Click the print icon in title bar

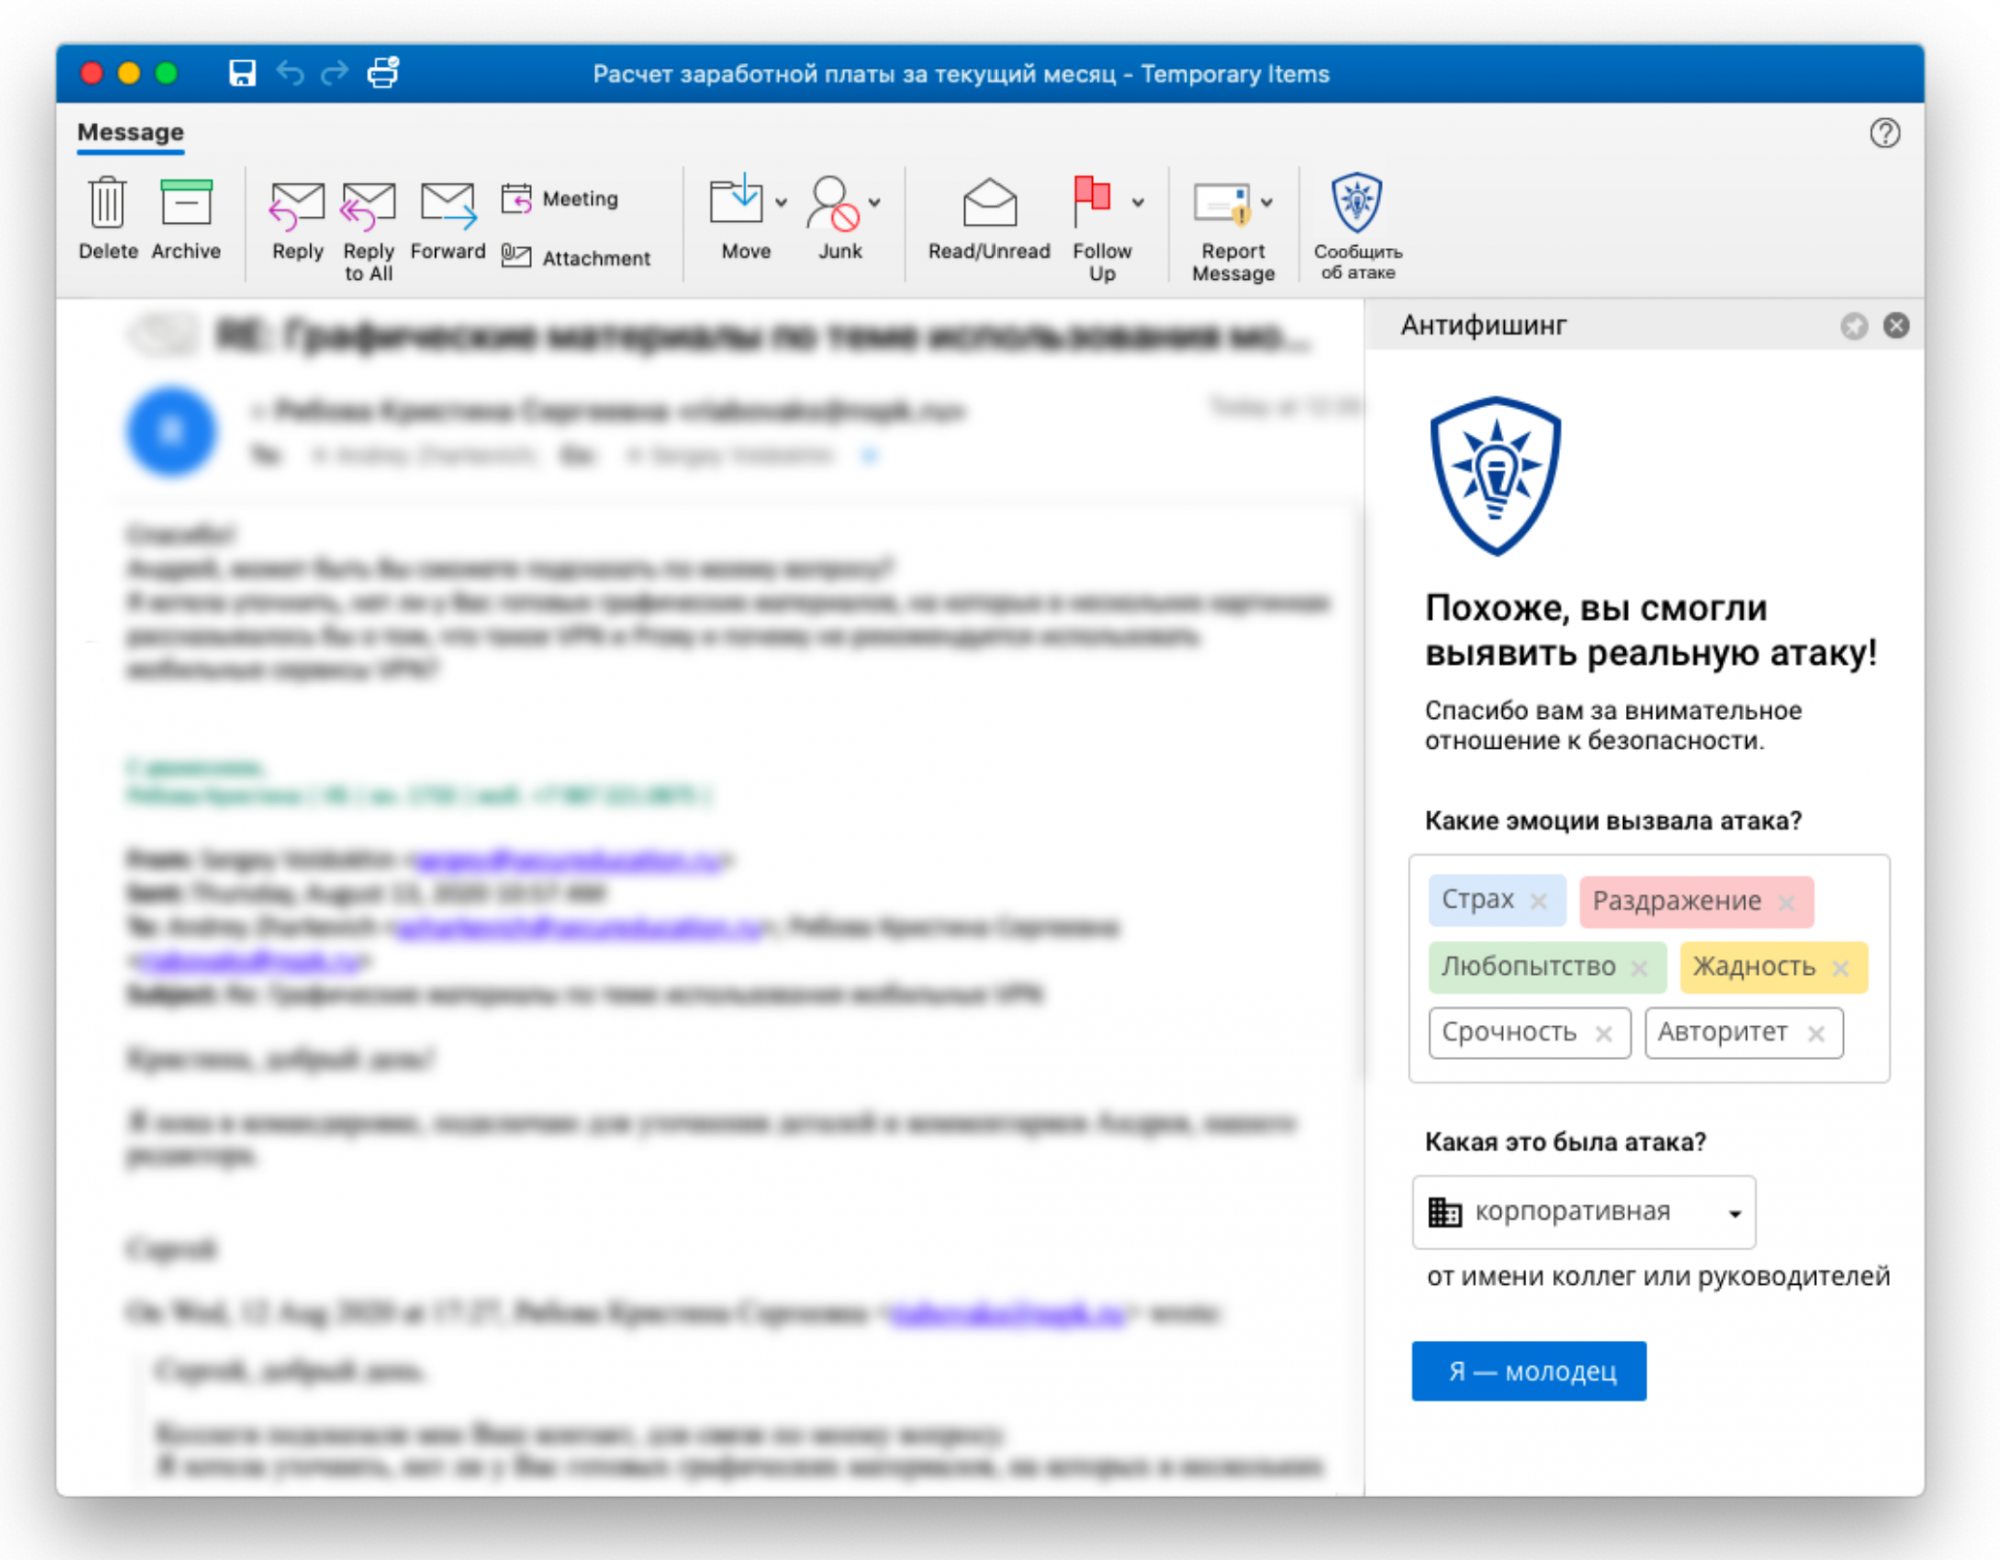click(383, 73)
